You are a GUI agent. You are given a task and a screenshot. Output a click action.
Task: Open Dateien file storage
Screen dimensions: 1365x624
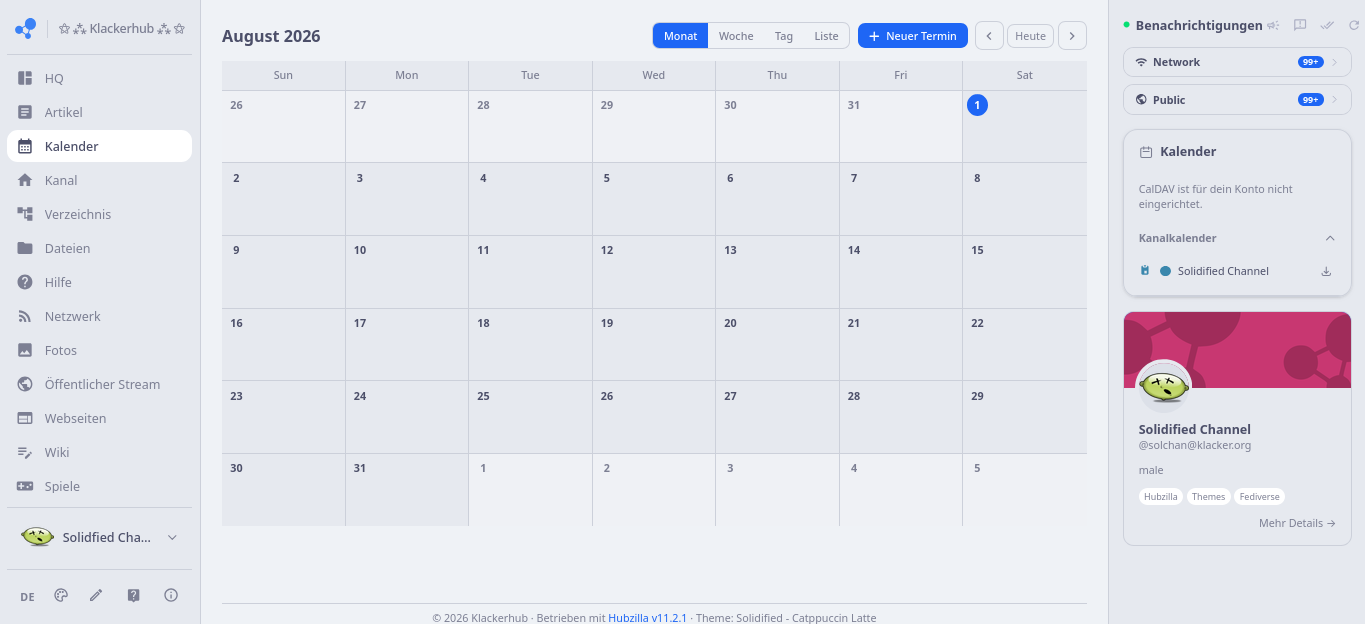(99, 248)
